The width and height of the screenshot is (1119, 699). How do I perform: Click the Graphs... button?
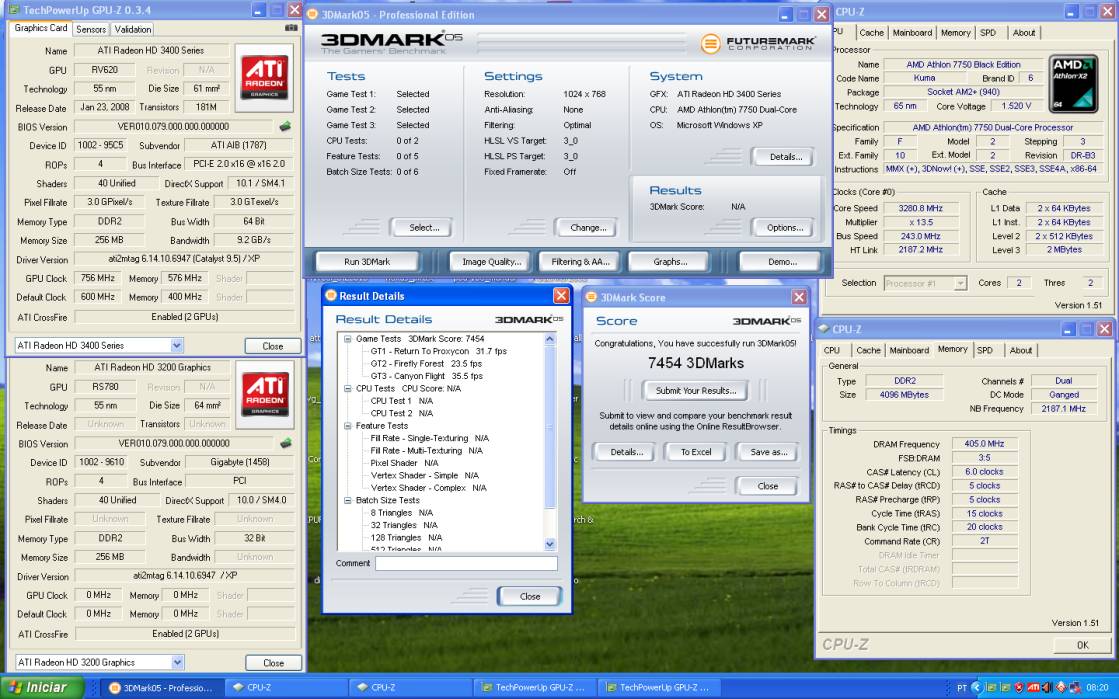pos(669,262)
